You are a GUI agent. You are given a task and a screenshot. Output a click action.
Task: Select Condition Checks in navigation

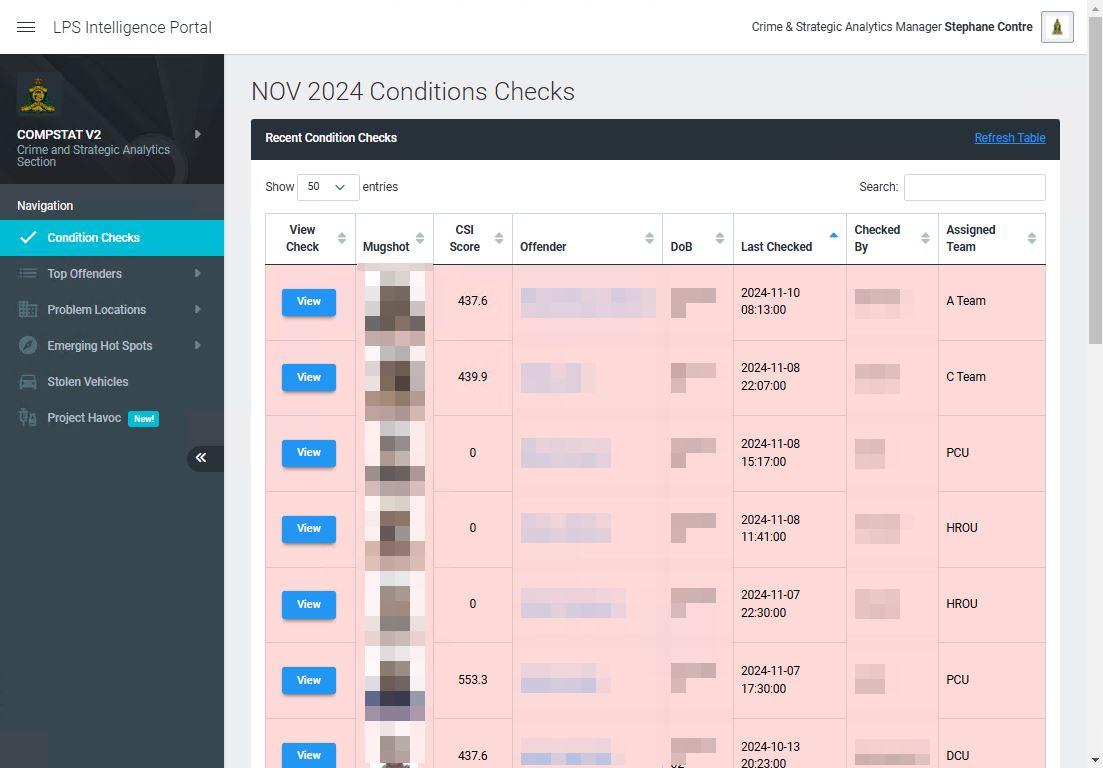point(93,238)
